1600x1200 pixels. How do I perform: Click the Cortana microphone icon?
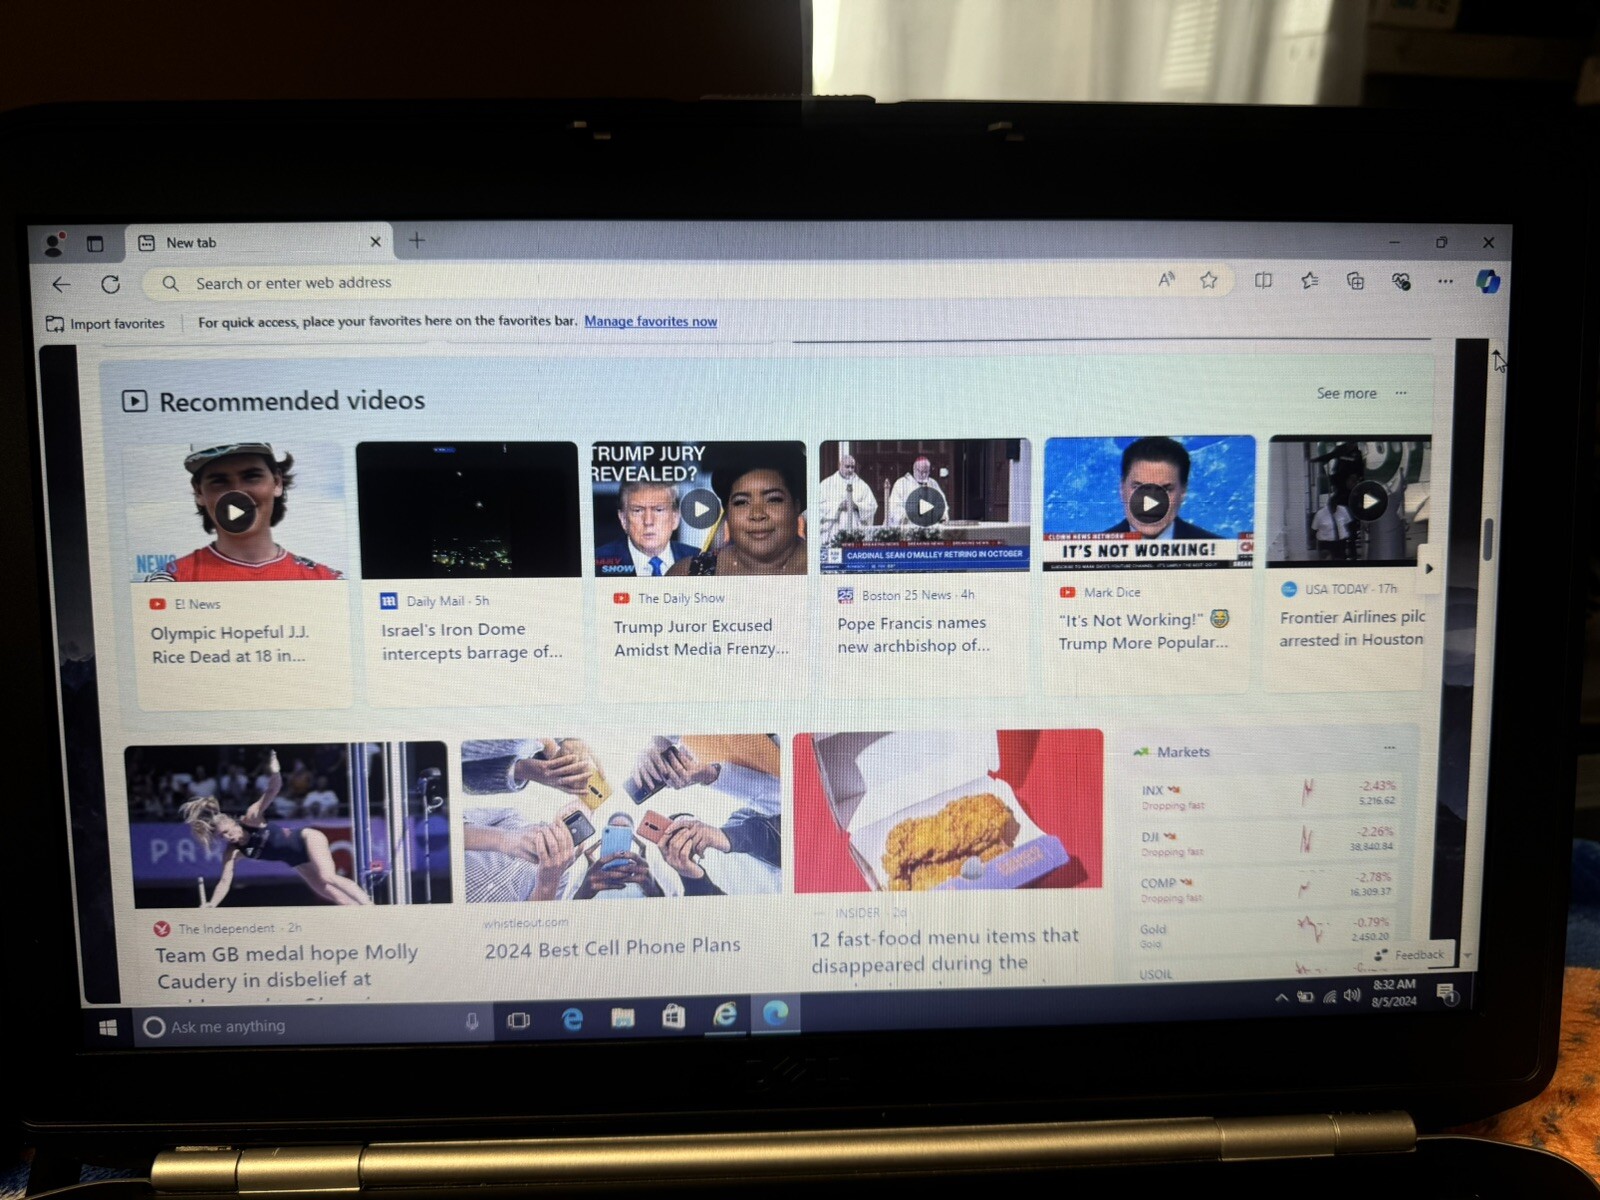pos(471,1022)
